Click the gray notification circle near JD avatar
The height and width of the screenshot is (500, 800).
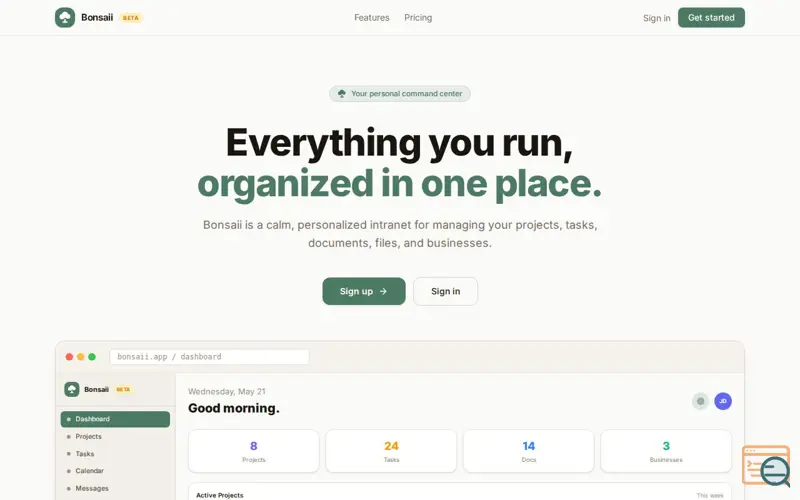pyautogui.click(x=701, y=401)
